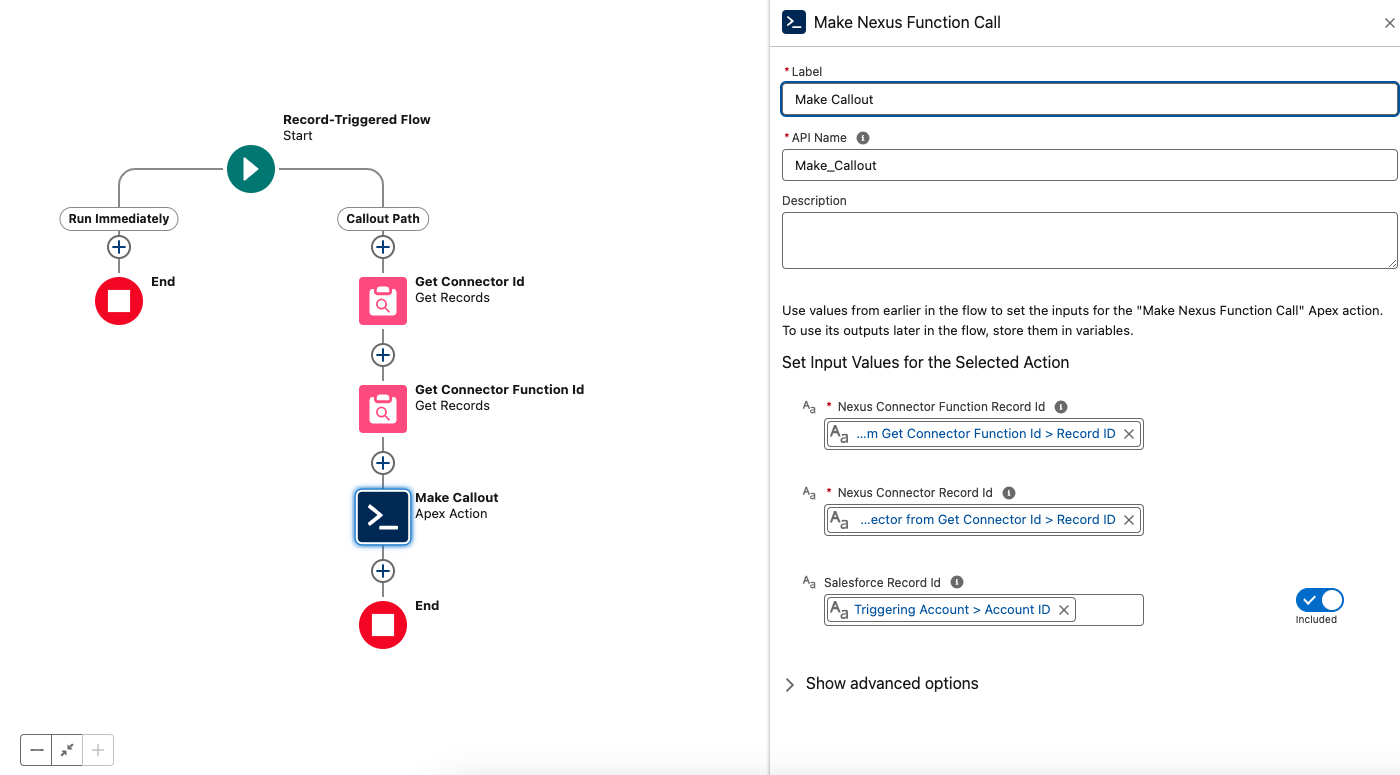Click the 'Get Connector Id' node label
Screen dimensions: 1400x775
(470, 282)
